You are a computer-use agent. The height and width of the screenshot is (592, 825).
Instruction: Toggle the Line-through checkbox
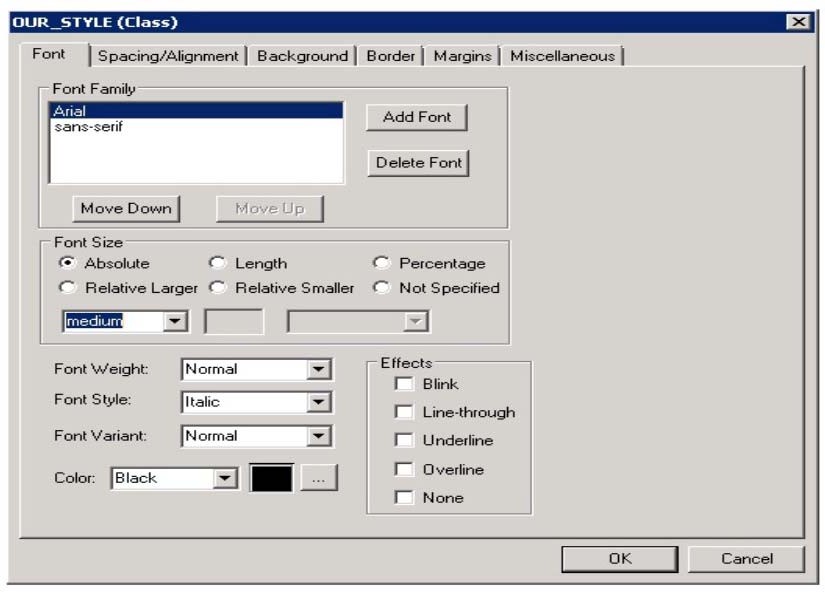point(404,412)
